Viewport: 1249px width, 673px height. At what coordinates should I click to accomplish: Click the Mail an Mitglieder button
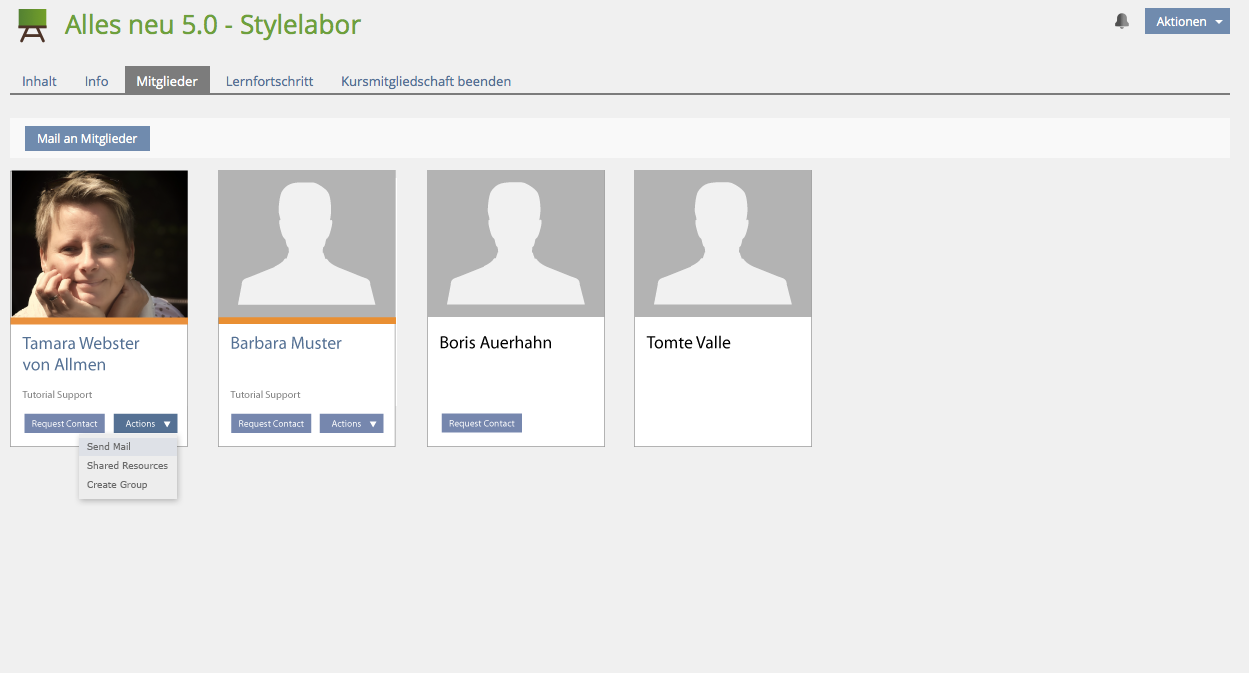[87, 138]
